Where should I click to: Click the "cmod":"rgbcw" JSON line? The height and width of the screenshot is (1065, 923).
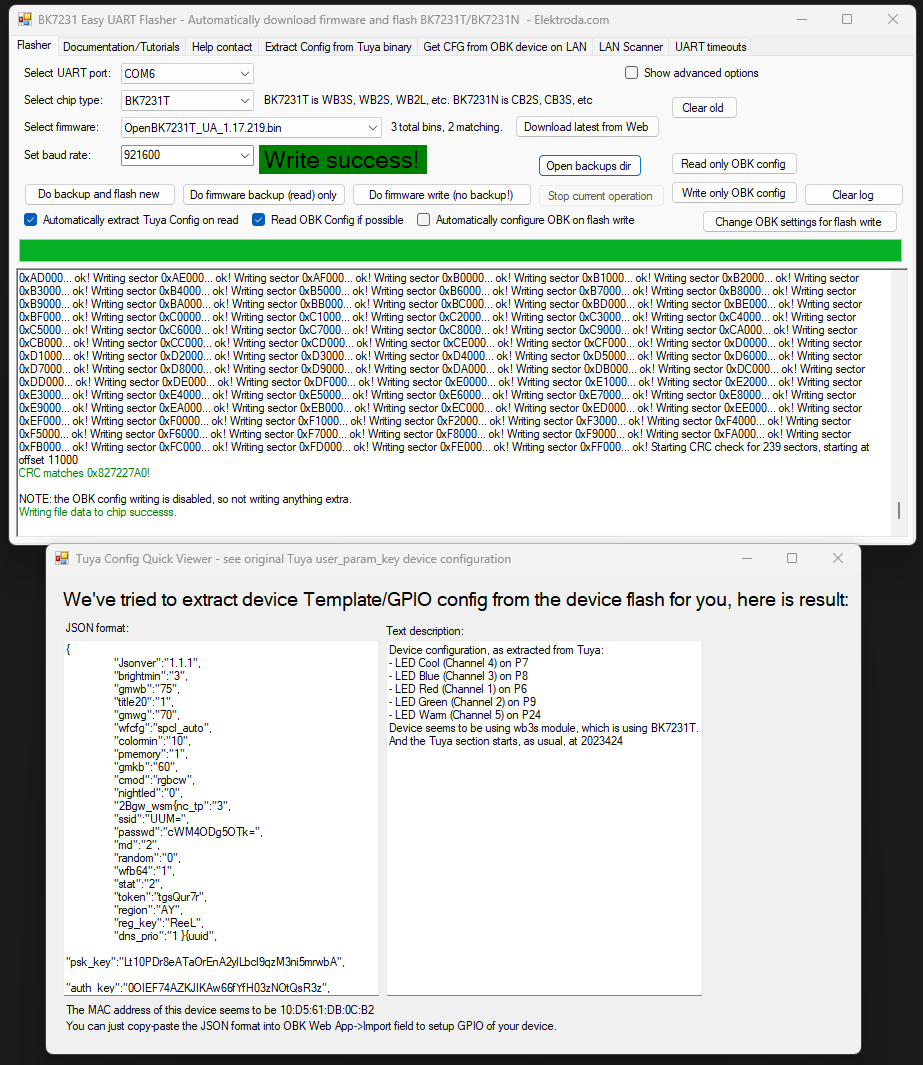pos(154,780)
